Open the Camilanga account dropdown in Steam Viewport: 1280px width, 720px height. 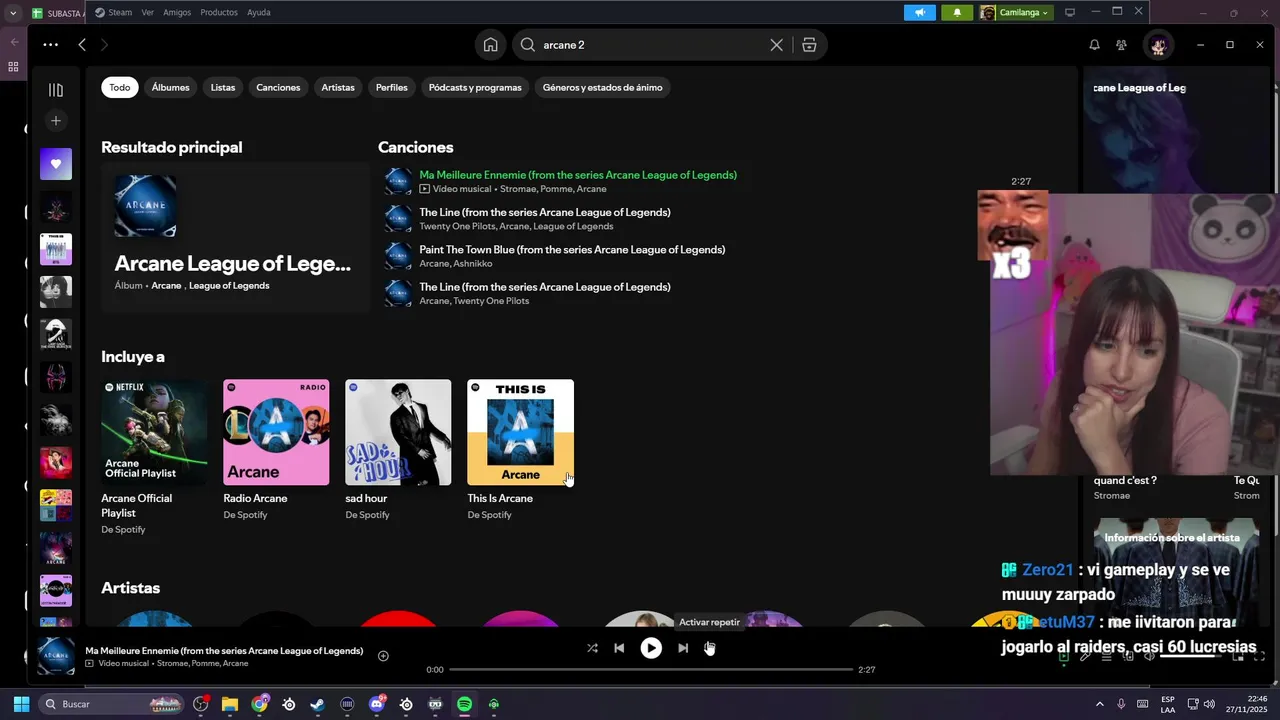(1014, 12)
